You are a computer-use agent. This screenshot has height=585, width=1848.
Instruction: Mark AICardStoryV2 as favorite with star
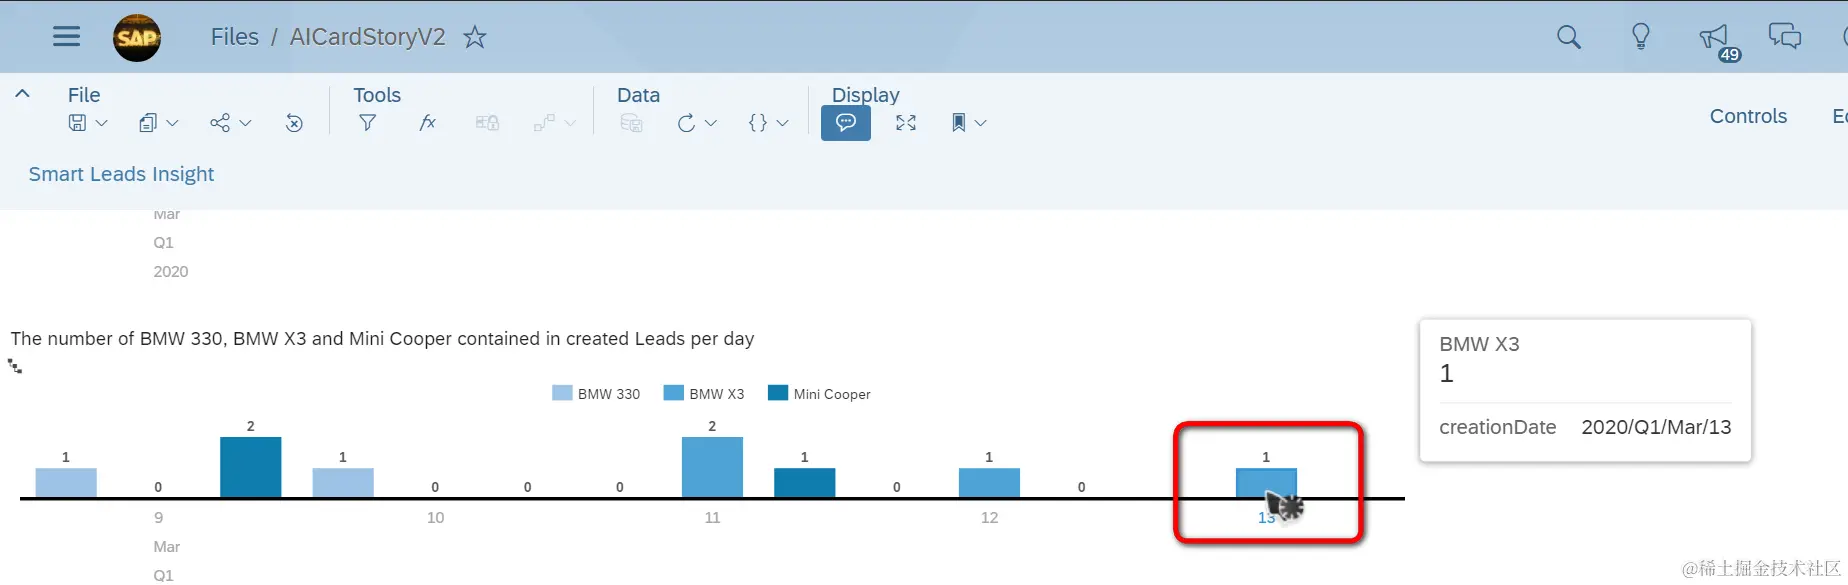point(475,37)
